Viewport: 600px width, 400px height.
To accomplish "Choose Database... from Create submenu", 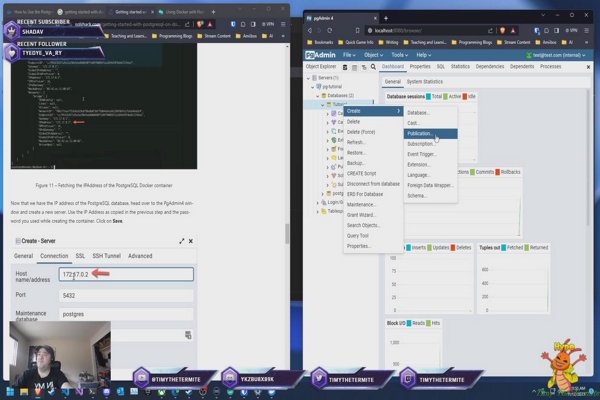I will (430, 113).
